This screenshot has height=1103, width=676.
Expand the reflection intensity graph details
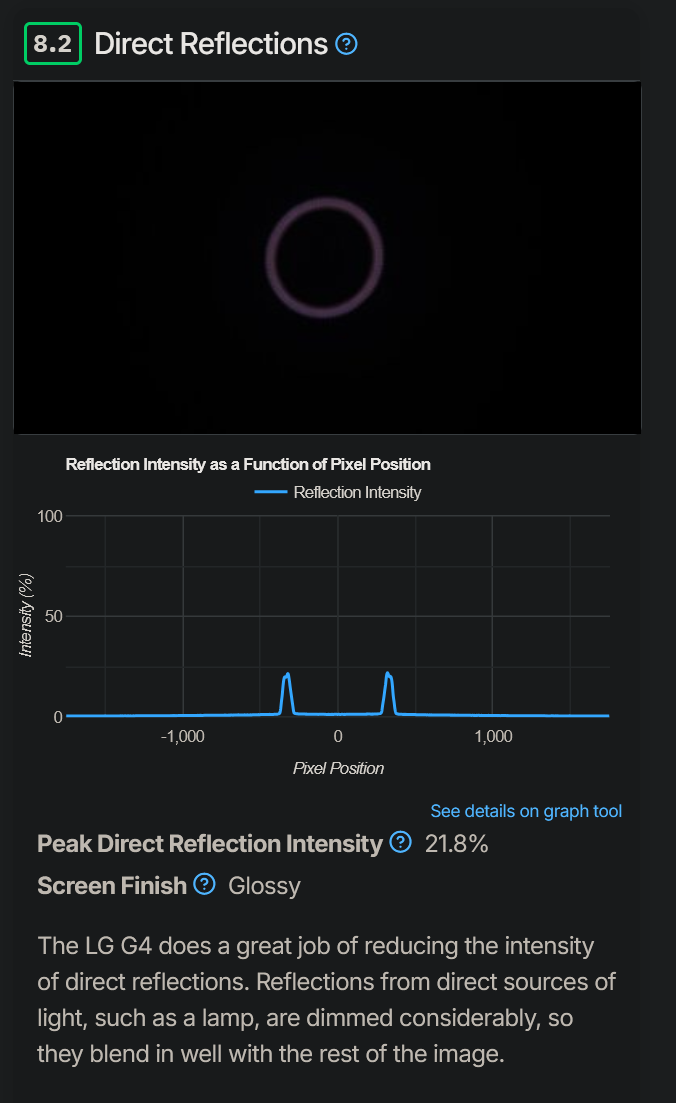(x=525, y=811)
